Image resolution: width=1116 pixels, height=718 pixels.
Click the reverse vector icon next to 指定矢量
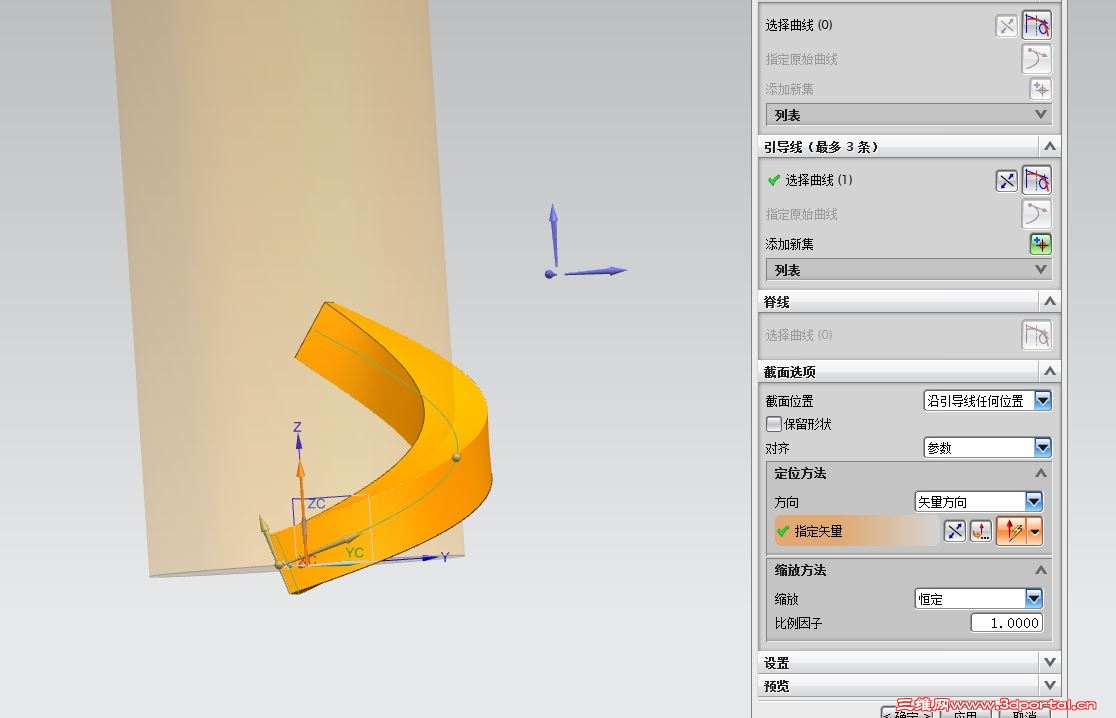coord(954,531)
